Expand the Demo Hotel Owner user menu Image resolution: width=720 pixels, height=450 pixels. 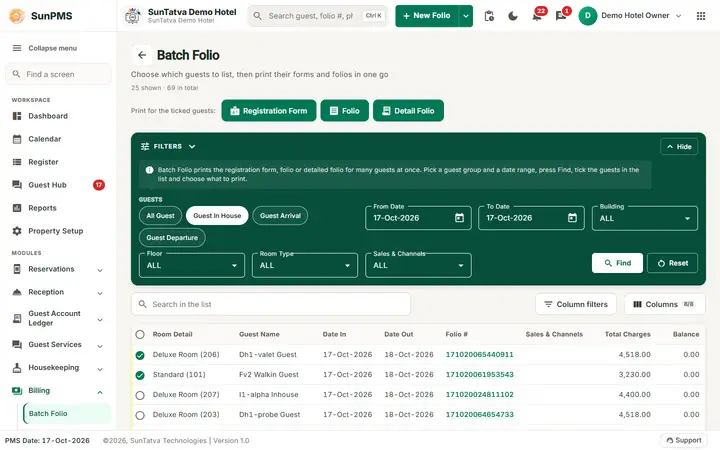678,16
